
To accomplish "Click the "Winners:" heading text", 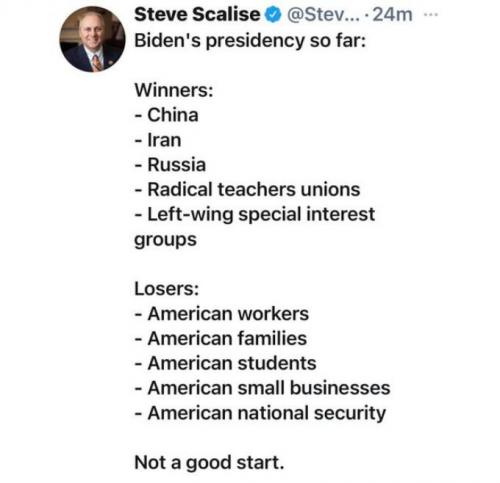I will click(174, 90).
